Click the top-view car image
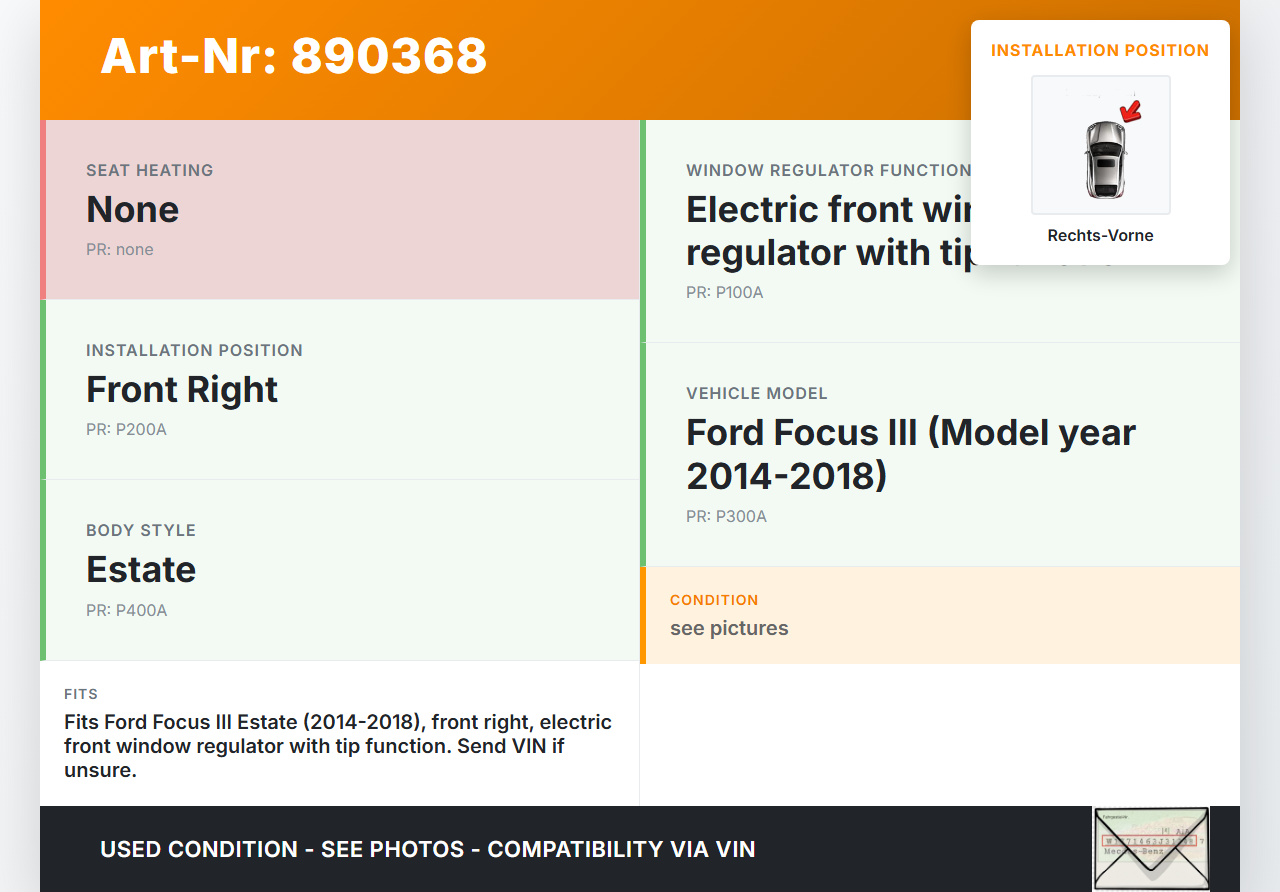This screenshot has height=892, width=1280. 1104,160
